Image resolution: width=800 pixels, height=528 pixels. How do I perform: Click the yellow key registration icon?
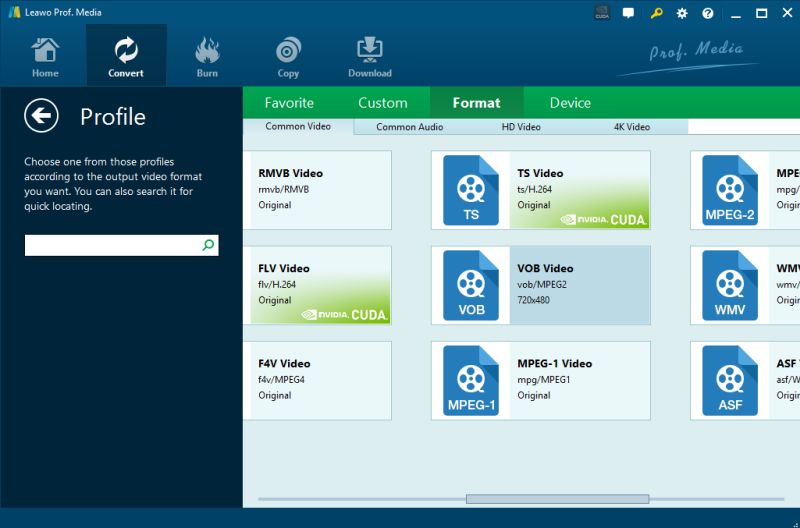[656, 13]
